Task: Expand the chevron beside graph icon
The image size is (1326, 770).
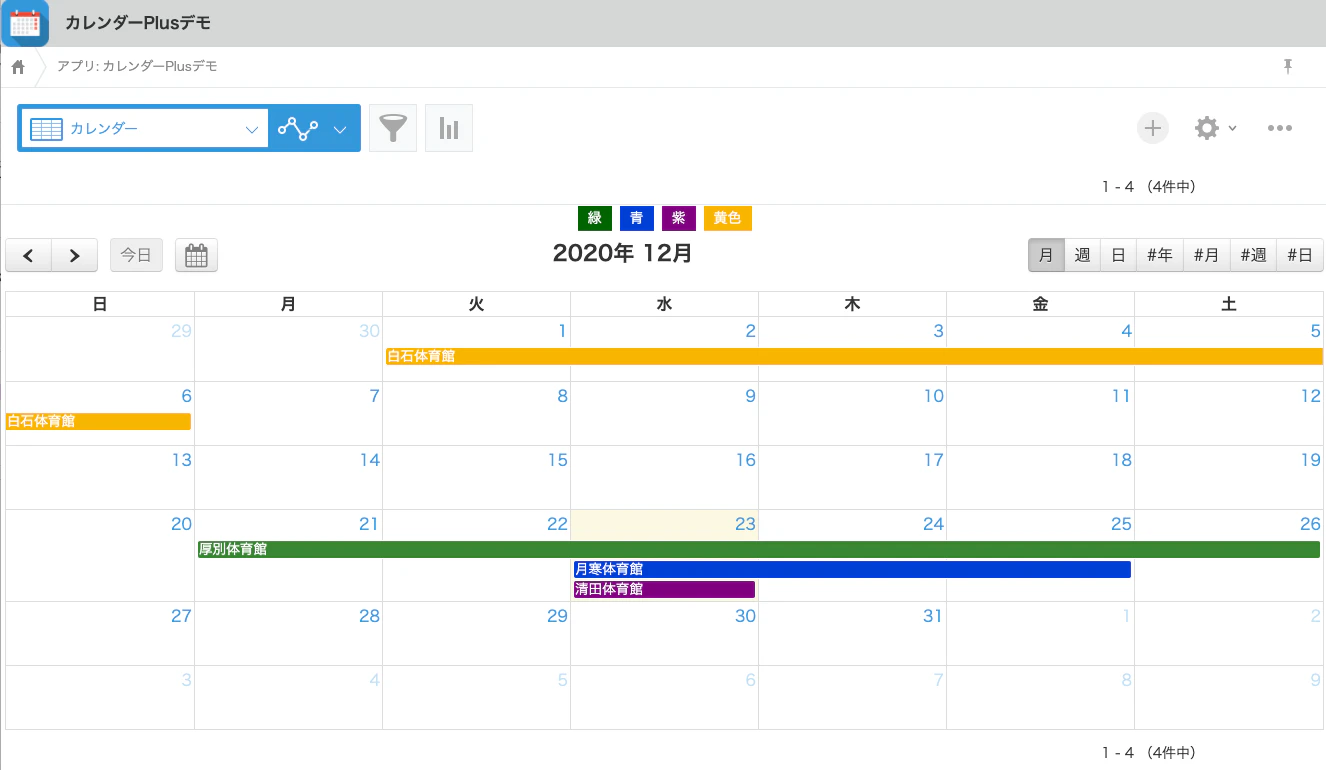Action: tap(340, 129)
